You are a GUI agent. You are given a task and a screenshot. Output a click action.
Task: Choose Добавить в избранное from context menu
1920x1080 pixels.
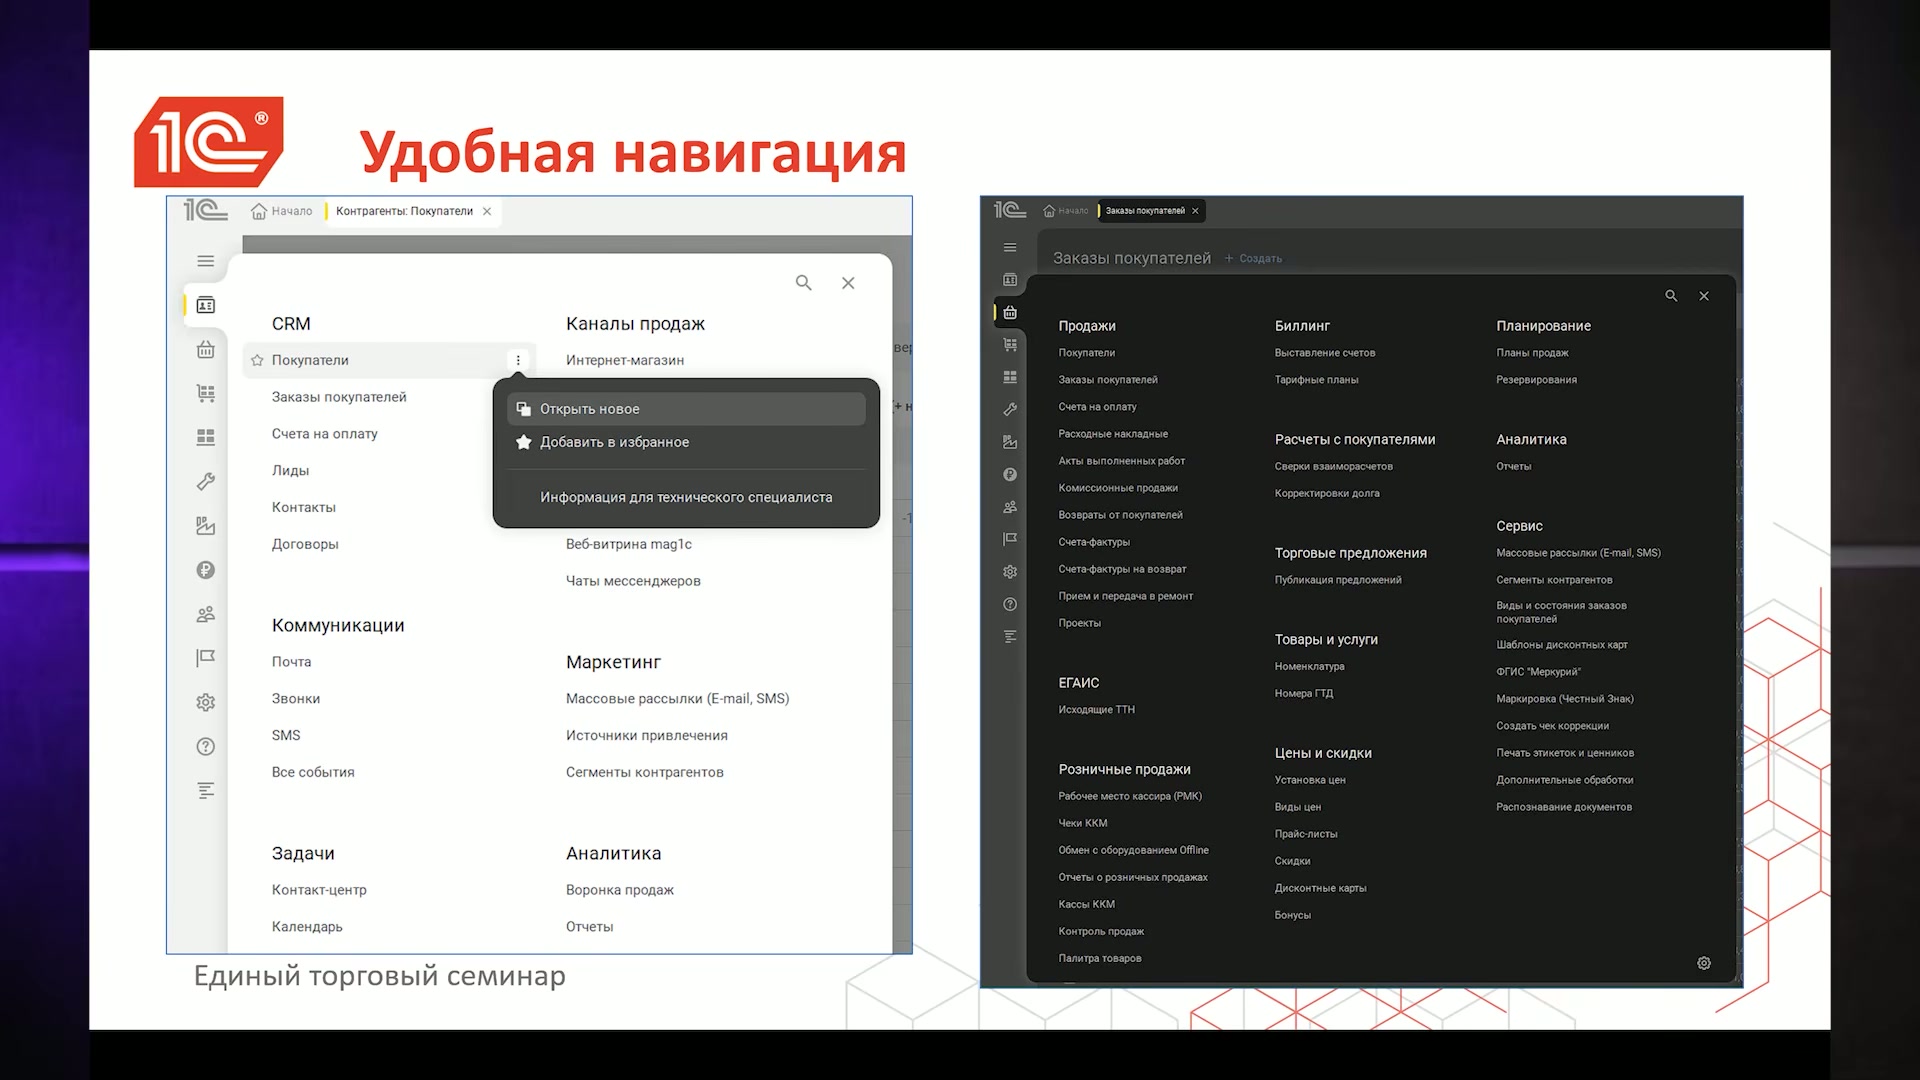click(x=686, y=442)
